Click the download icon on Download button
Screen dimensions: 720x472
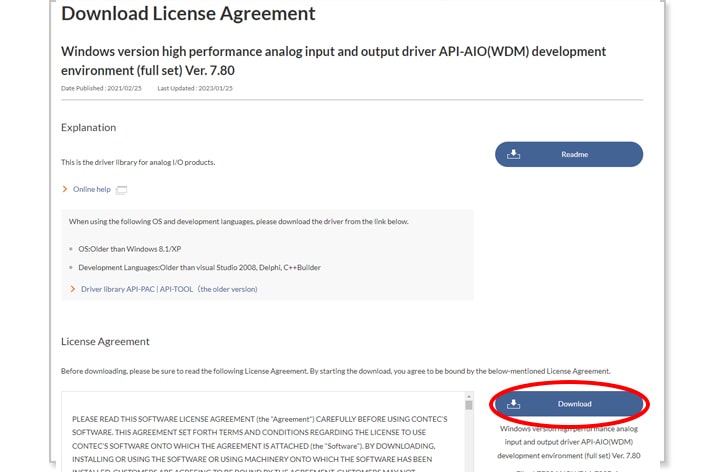tap(514, 404)
